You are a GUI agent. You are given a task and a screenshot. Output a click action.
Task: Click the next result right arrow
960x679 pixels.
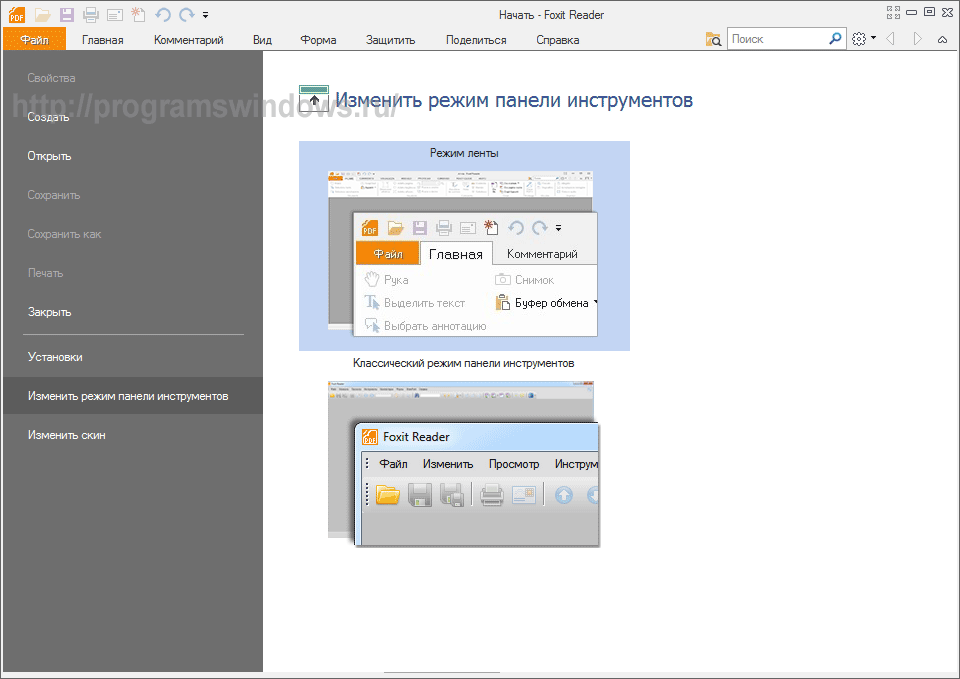coord(917,39)
